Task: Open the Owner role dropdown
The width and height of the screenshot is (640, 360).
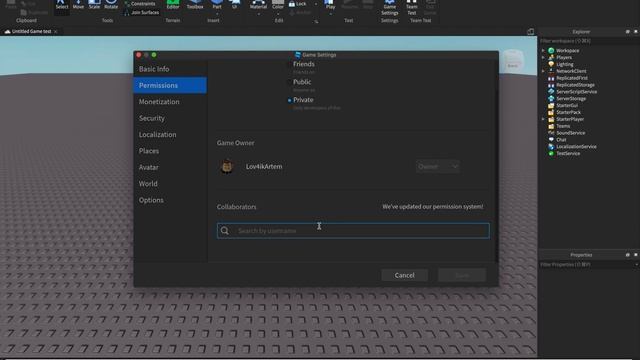Action: [438, 167]
